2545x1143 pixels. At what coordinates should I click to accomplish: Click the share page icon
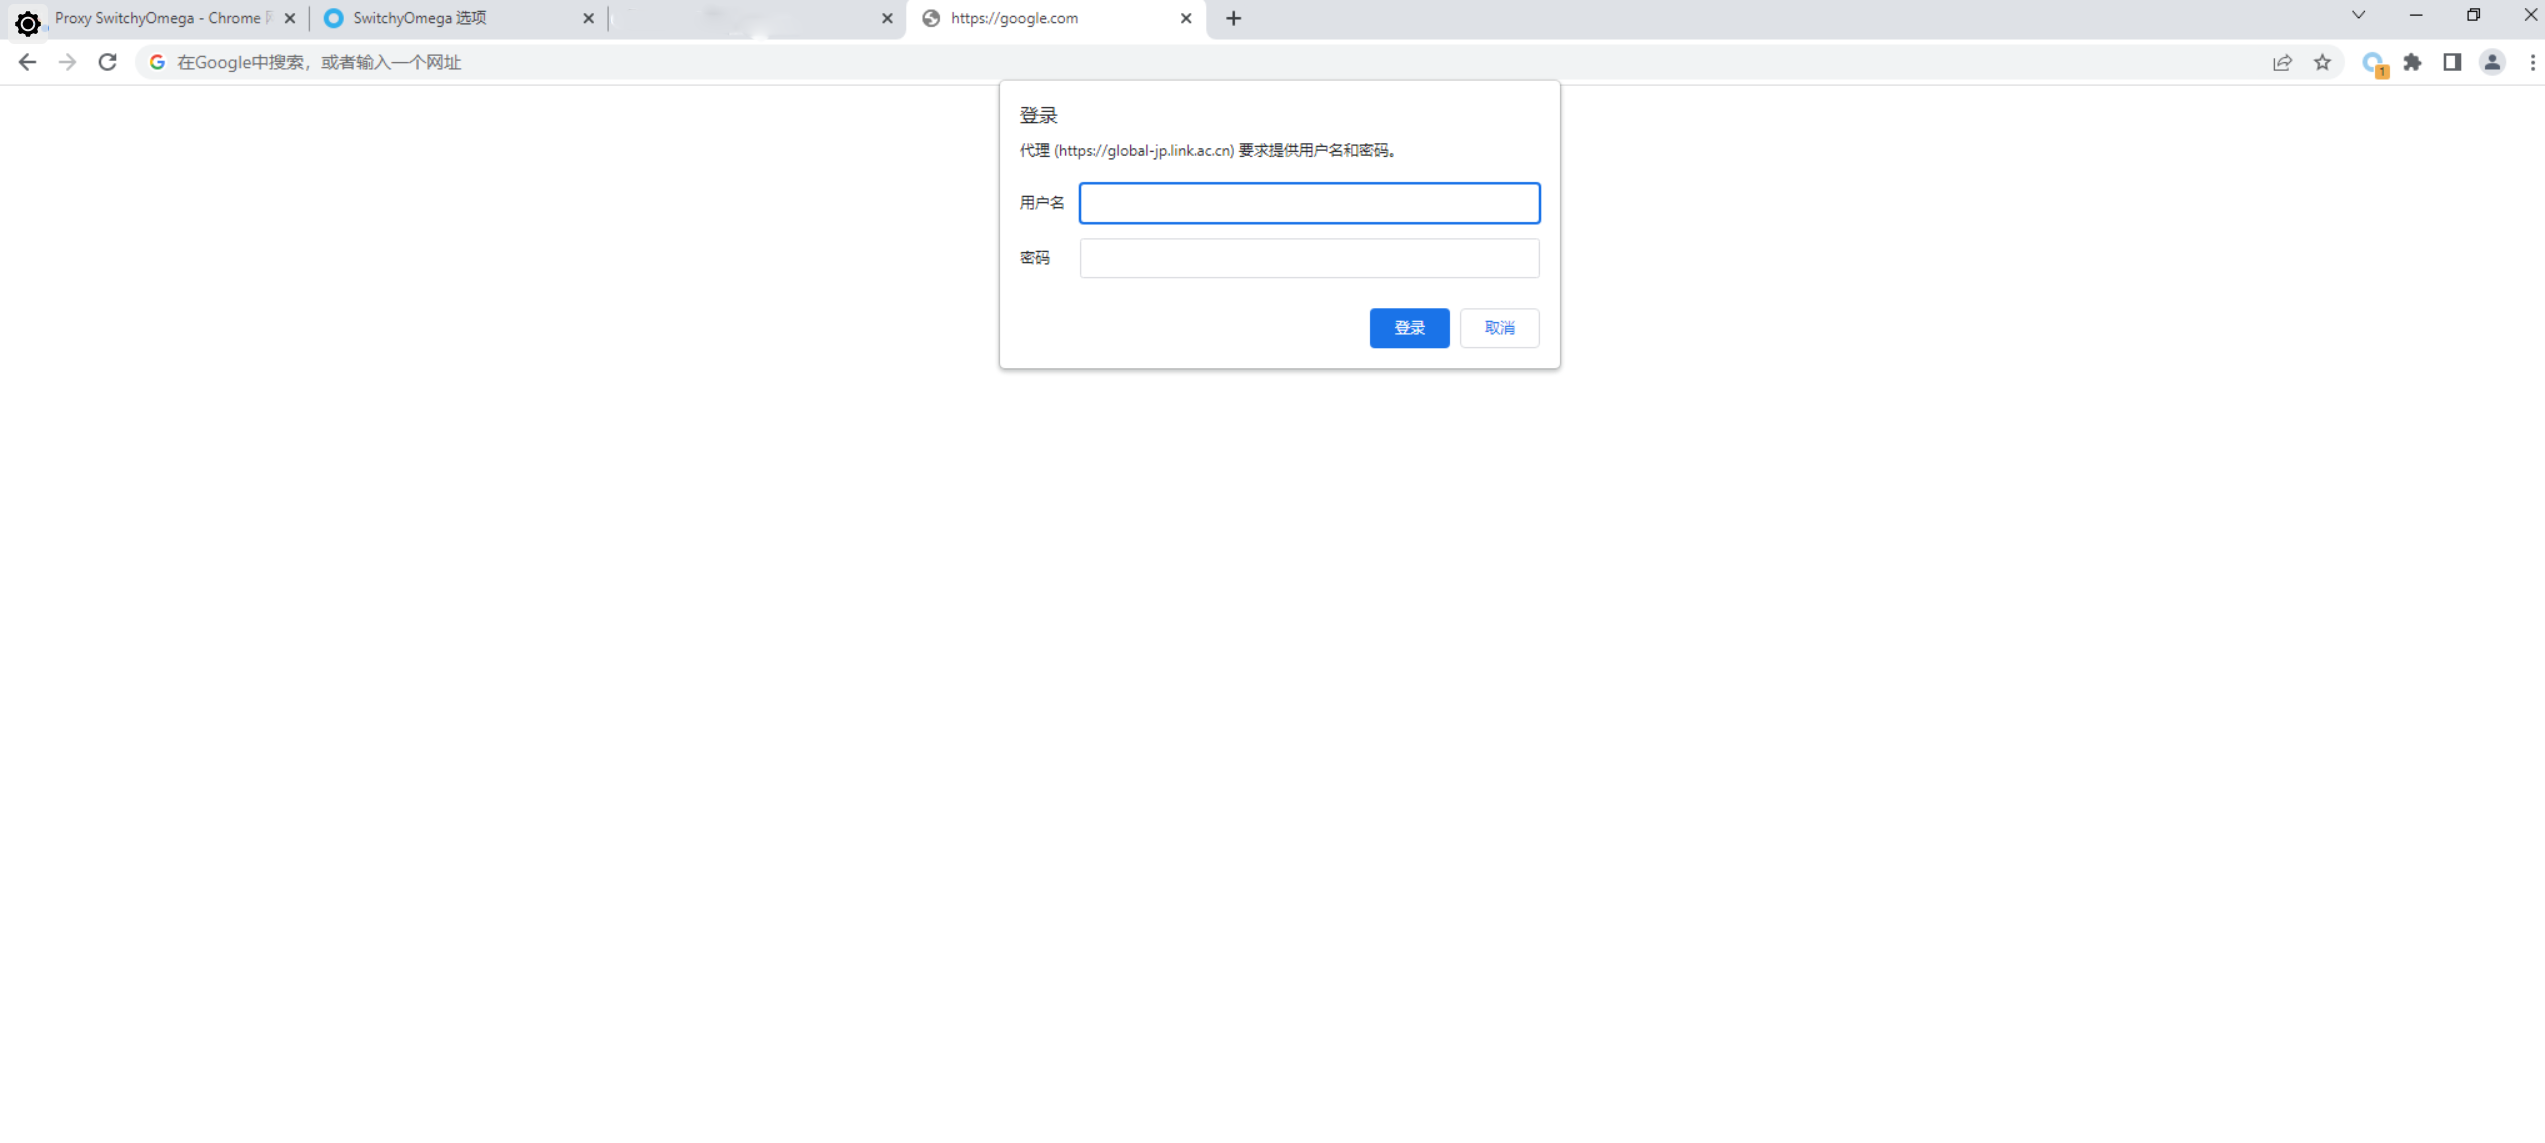point(2282,62)
